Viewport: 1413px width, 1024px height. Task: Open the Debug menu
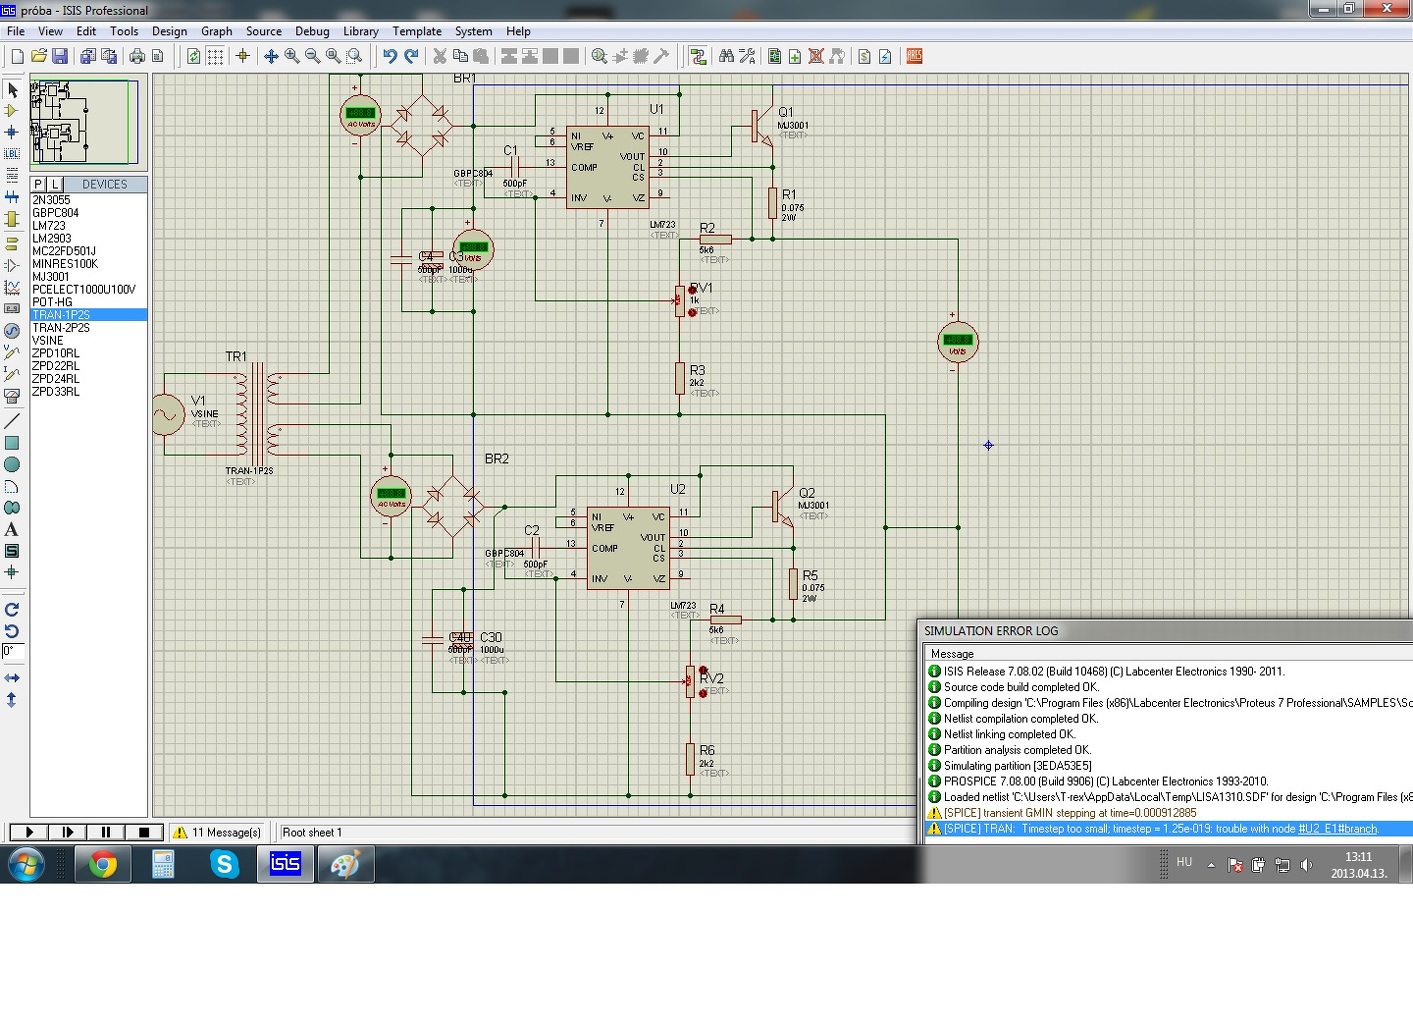312,31
